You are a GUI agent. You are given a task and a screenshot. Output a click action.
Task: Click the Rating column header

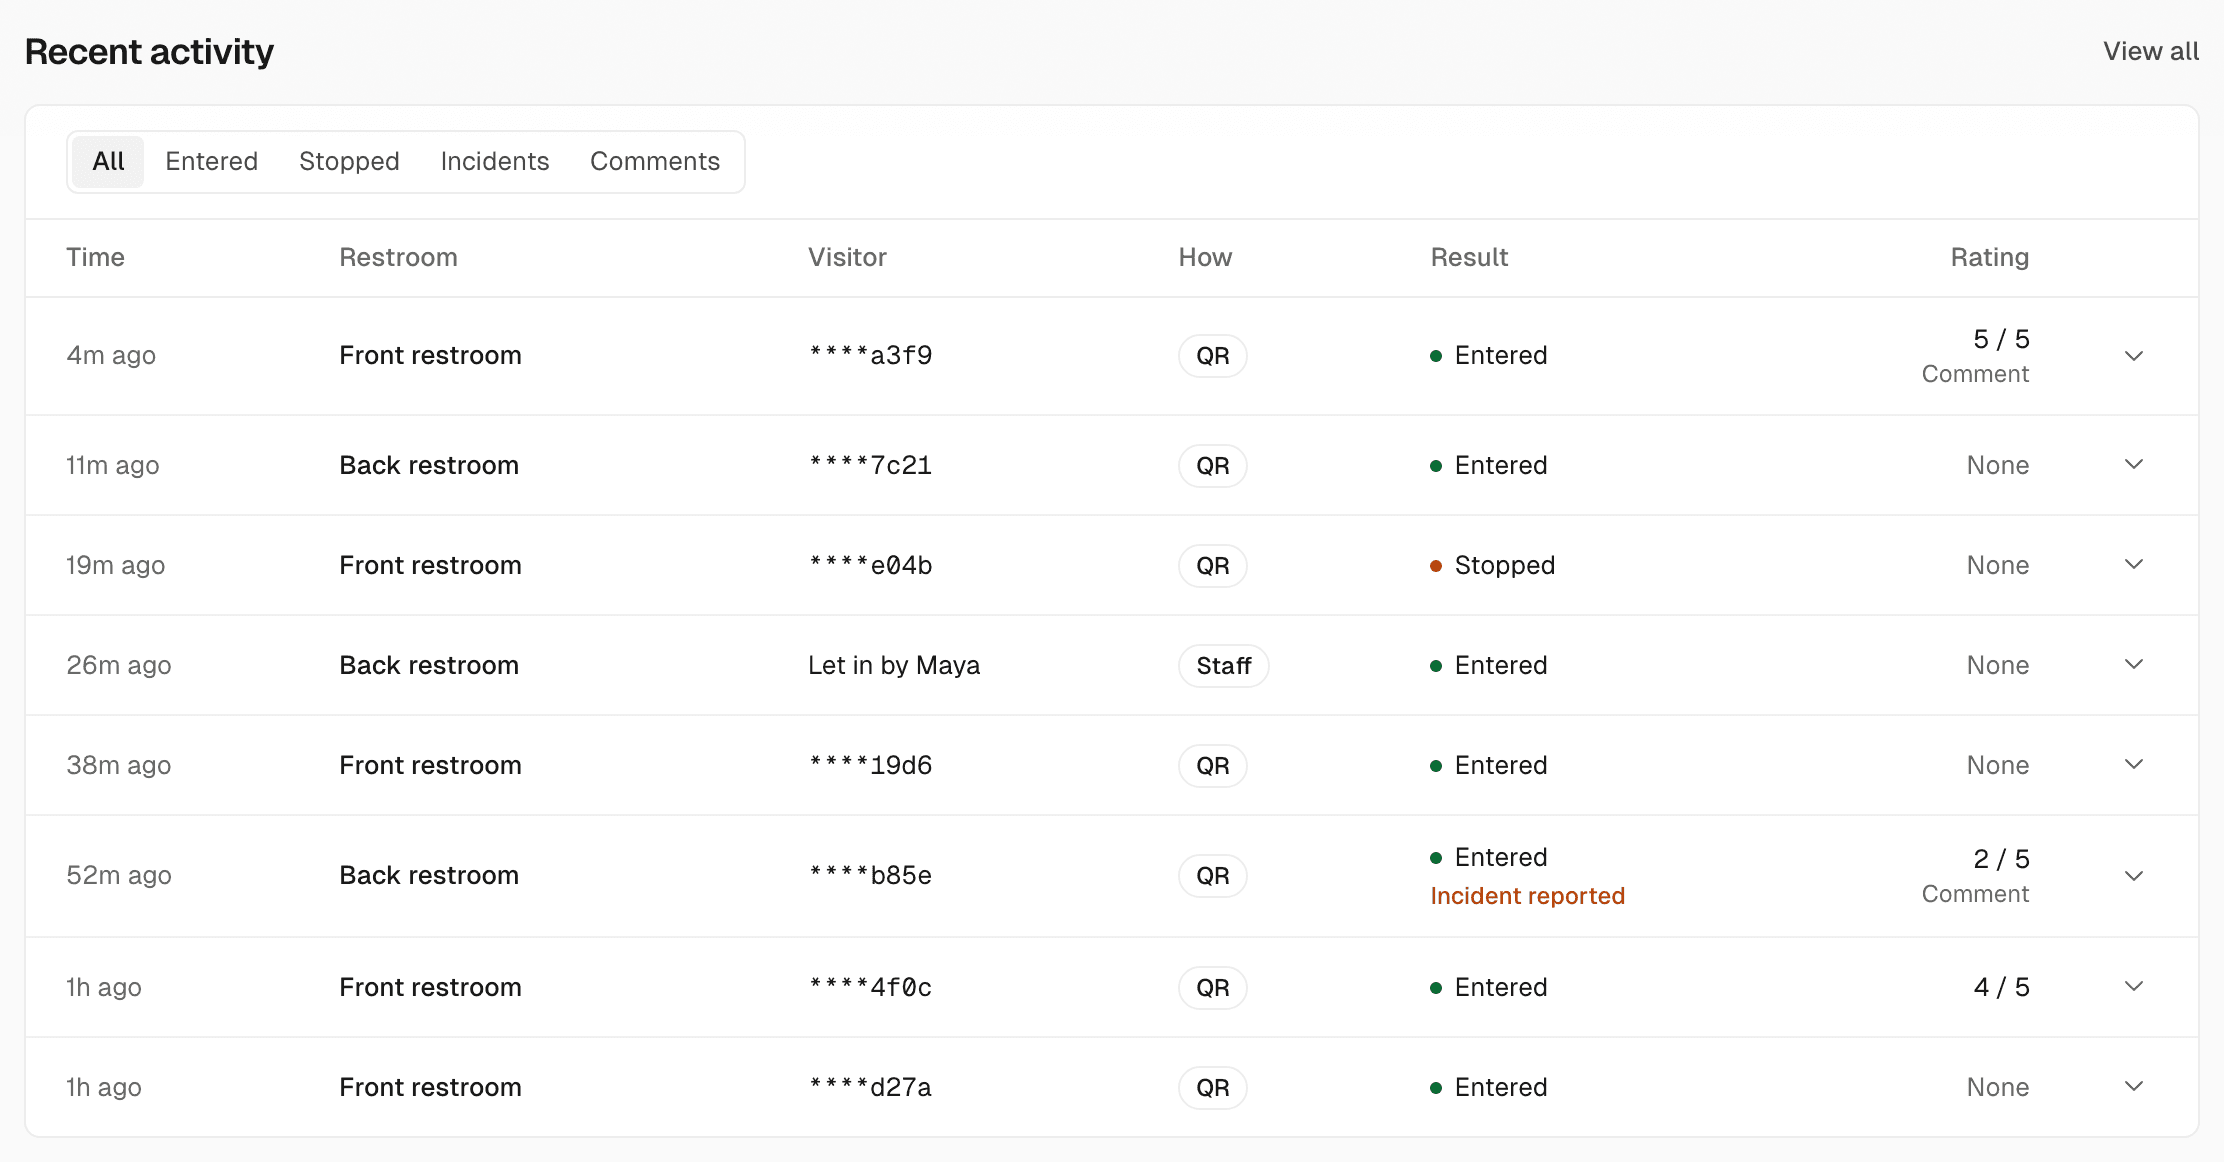tap(1989, 257)
